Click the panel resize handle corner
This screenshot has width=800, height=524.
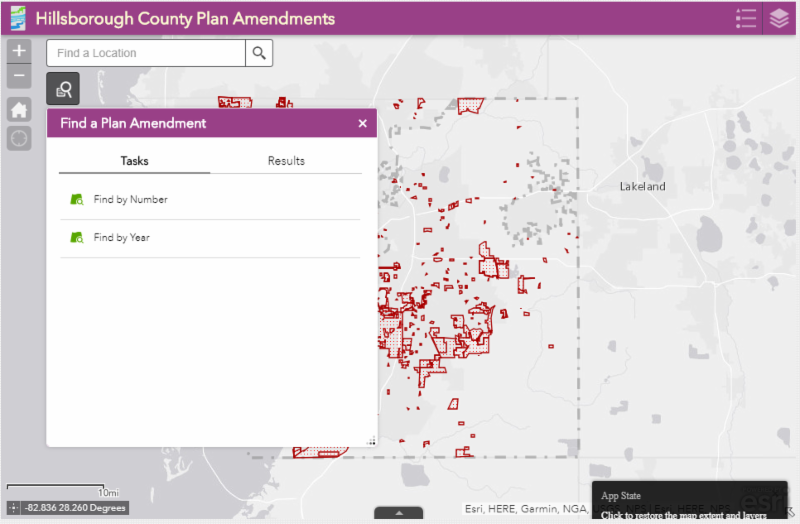371,441
